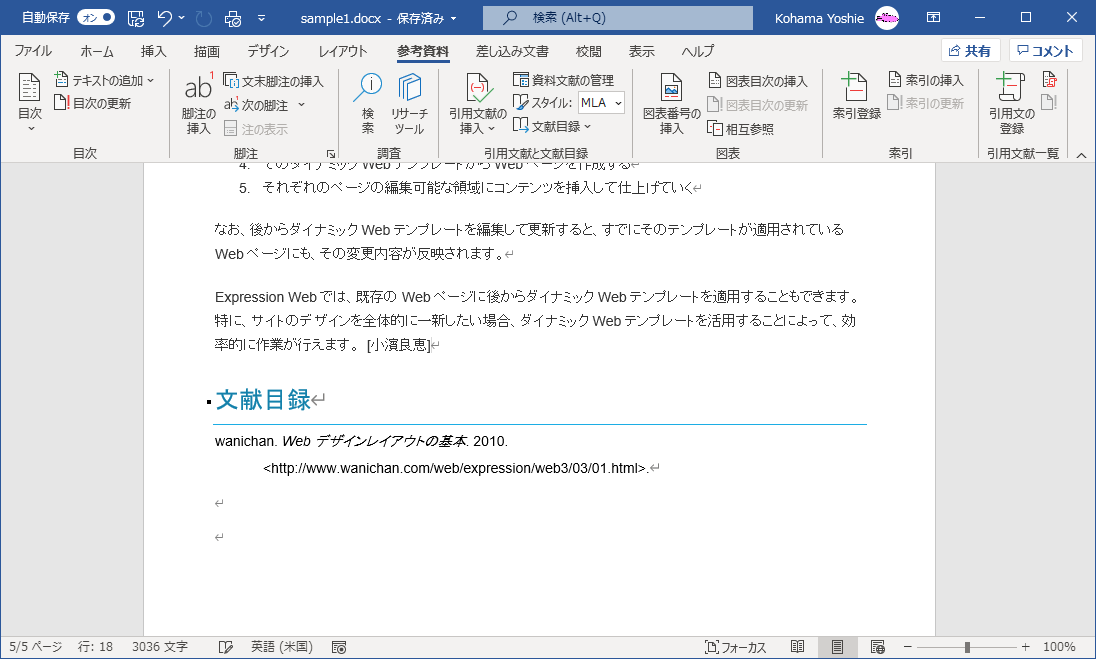Open テキストの追加 dropdown
The width and height of the screenshot is (1096, 659).
[105, 80]
